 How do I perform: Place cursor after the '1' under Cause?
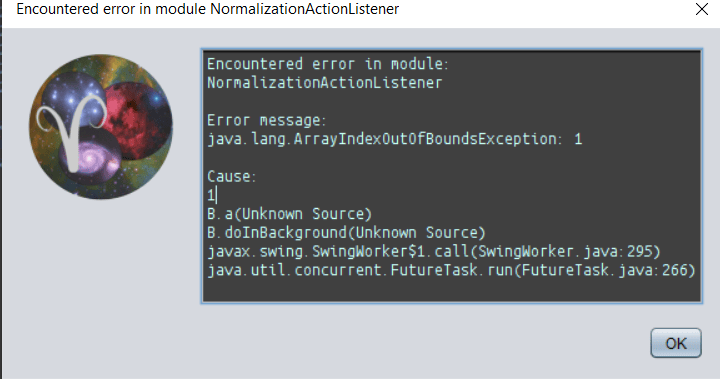click(216, 195)
